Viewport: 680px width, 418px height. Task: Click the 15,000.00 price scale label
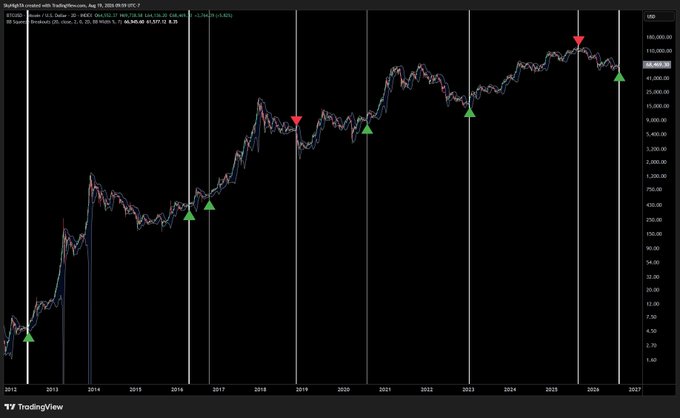[659, 106]
